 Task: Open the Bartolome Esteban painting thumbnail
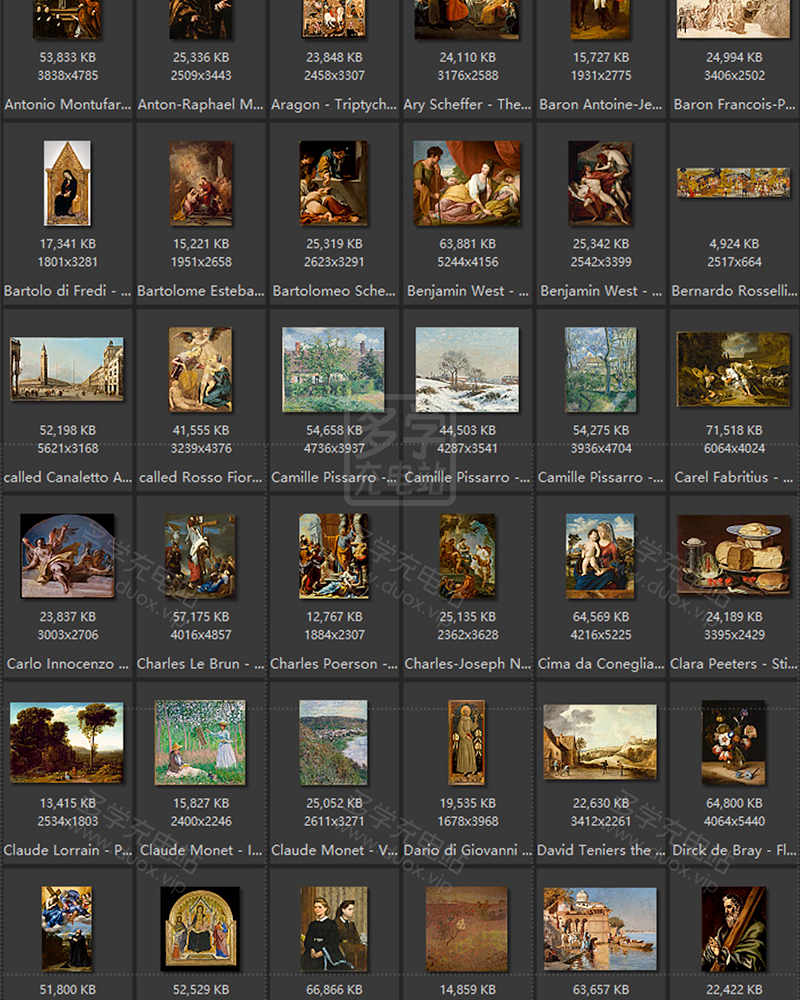(x=200, y=183)
